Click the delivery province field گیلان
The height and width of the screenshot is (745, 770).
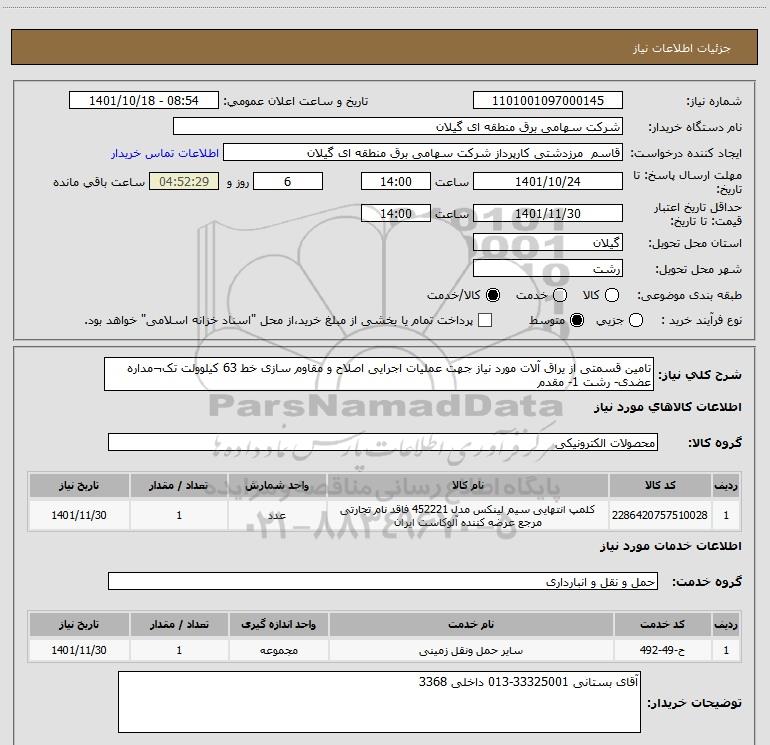coord(548,243)
